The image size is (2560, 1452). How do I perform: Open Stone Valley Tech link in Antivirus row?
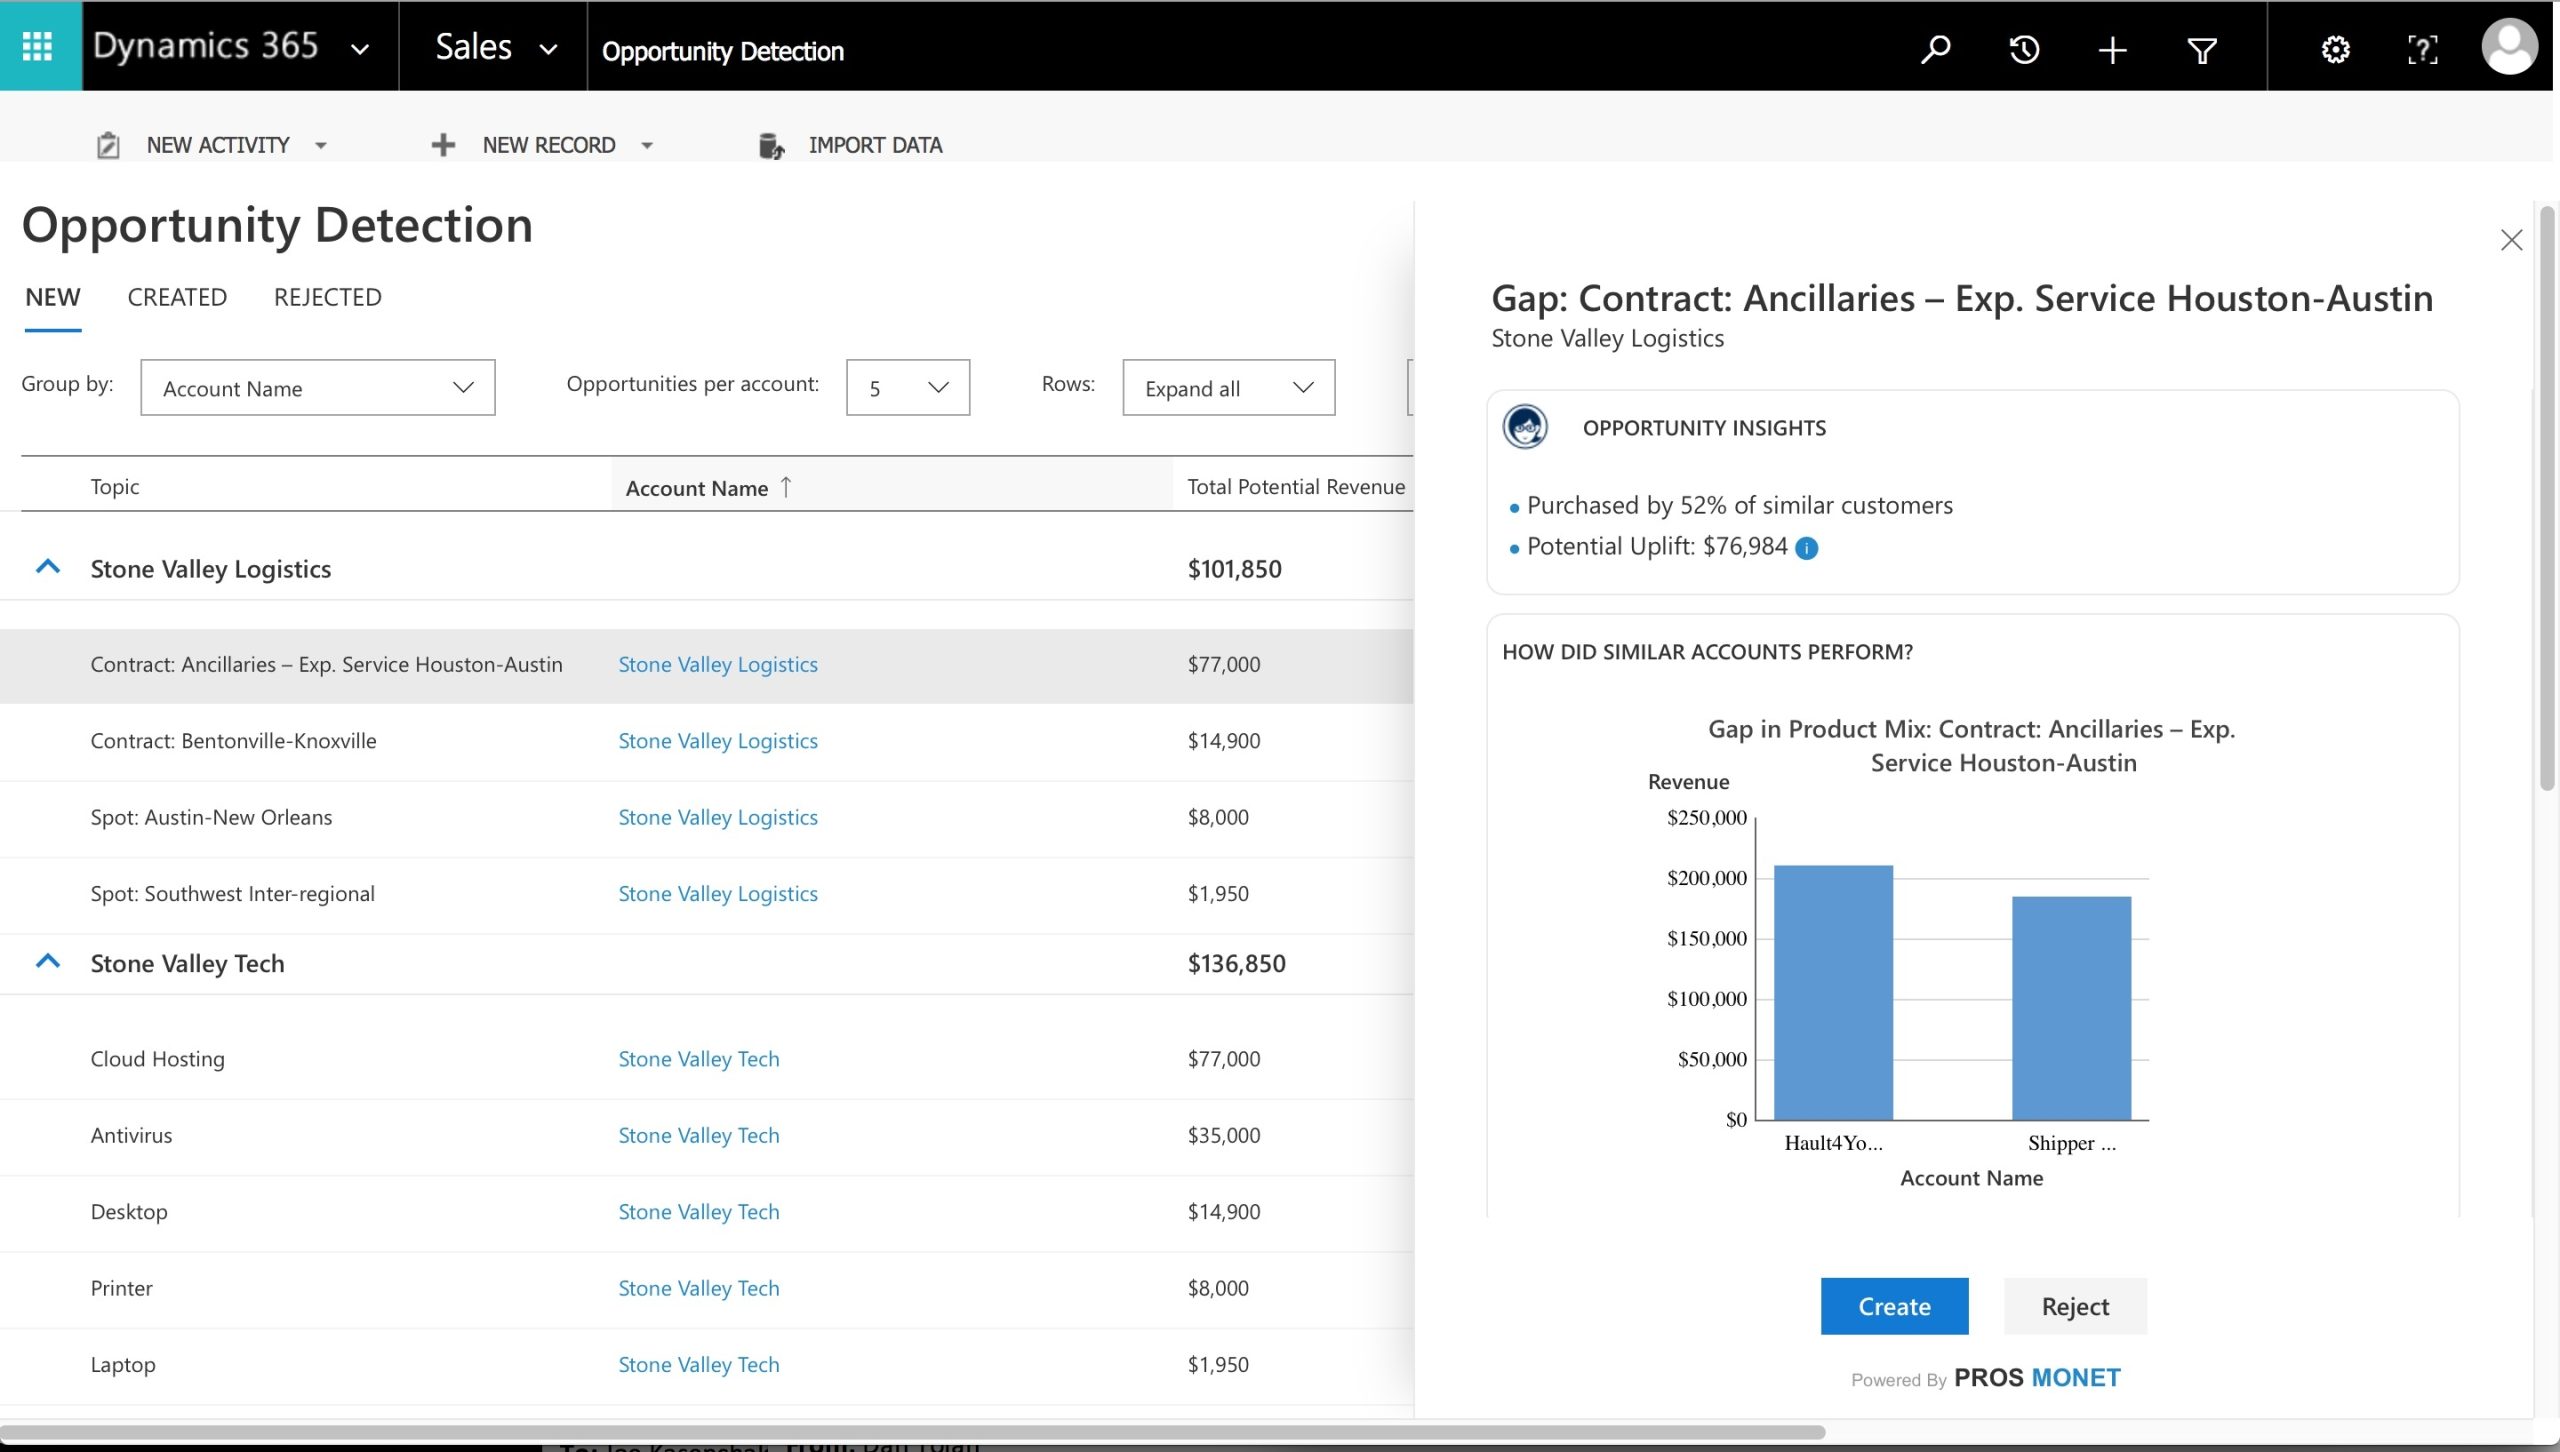pyautogui.click(x=698, y=1135)
